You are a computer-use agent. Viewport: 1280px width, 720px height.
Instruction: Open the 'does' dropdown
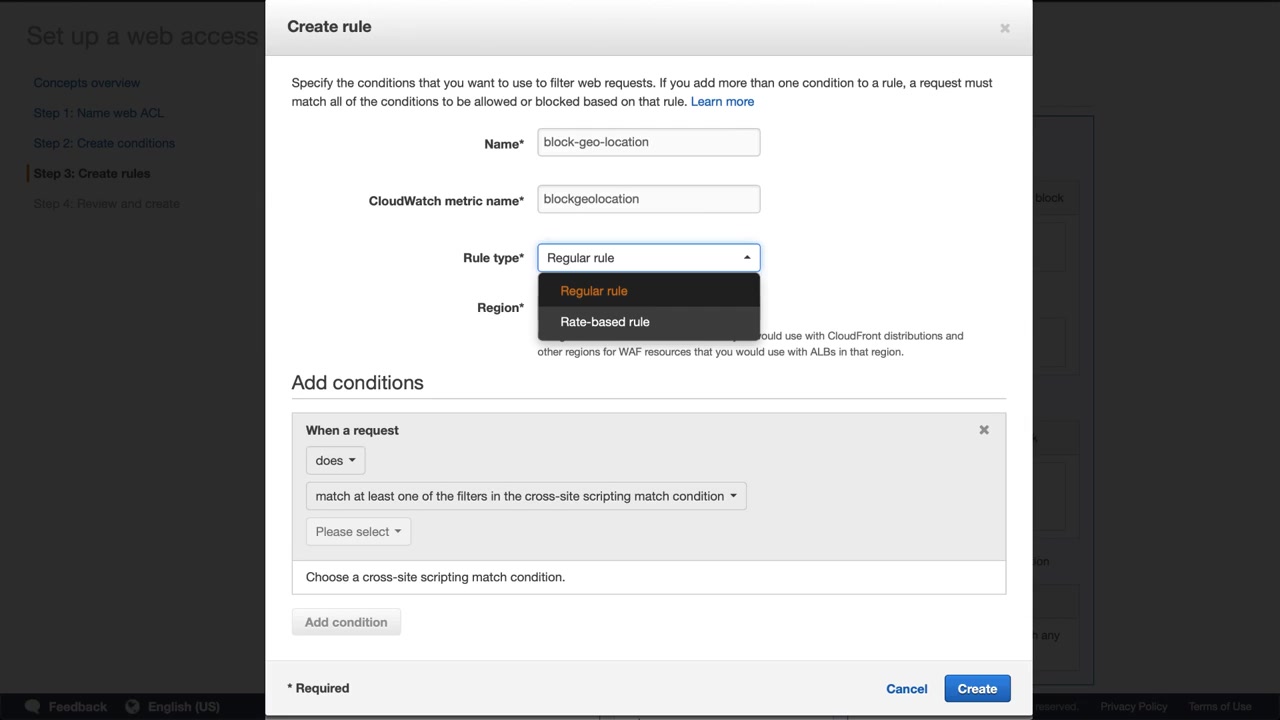tap(335, 460)
